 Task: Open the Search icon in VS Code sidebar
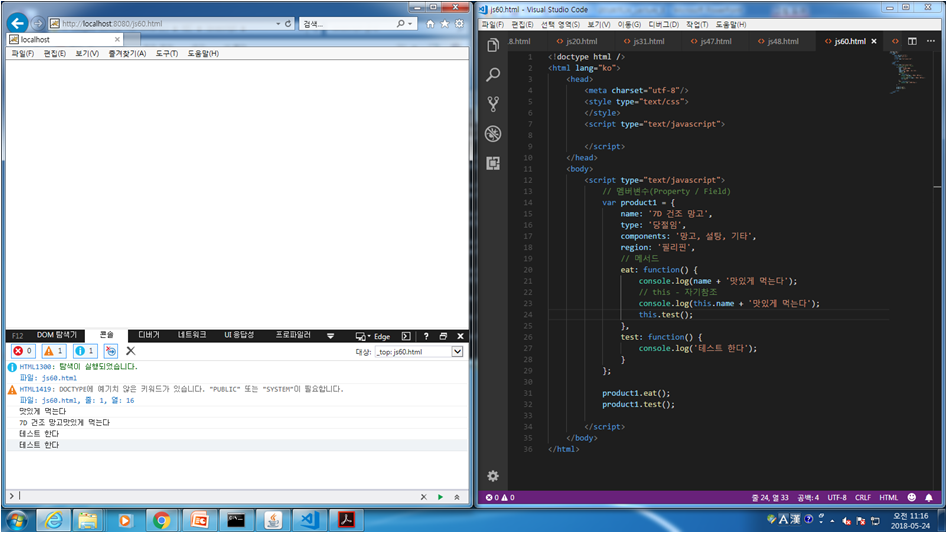click(x=493, y=74)
